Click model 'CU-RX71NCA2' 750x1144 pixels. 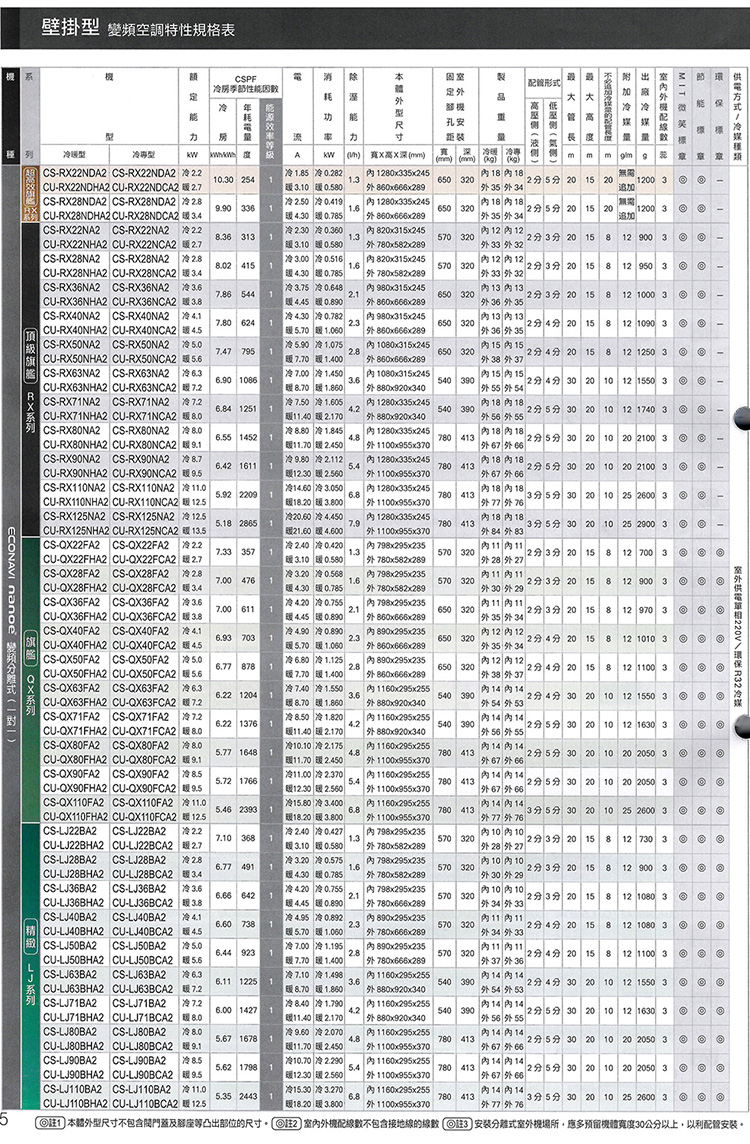coord(142,416)
